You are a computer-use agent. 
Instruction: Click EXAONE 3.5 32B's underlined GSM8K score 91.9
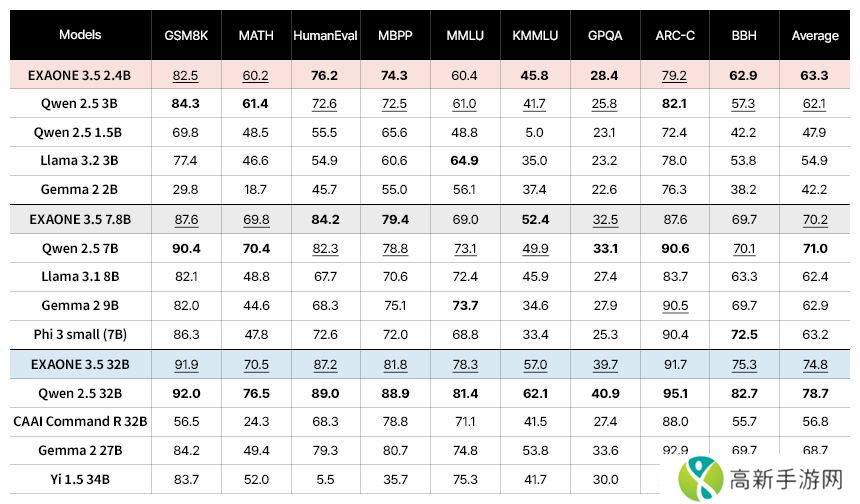click(185, 364)
